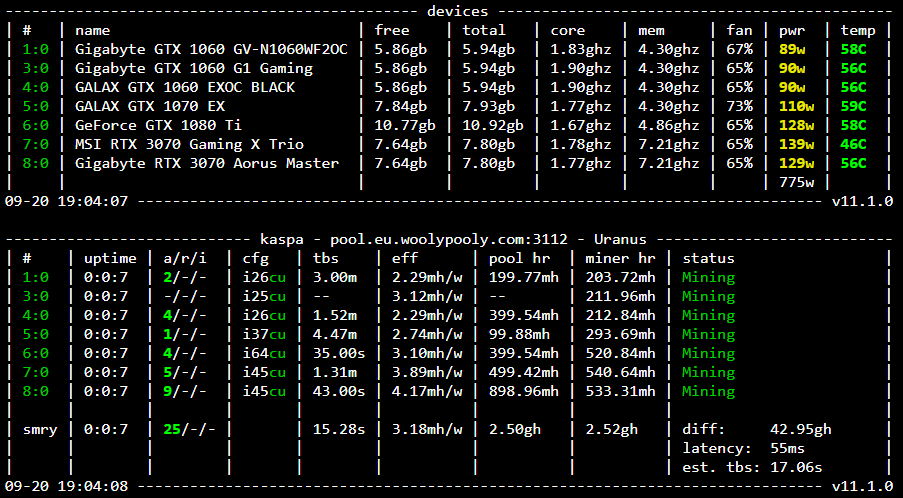This screenshot has height=498, width=903.
Task: Click the 4.86ghz mem clock value
Action: click(669, 126)
